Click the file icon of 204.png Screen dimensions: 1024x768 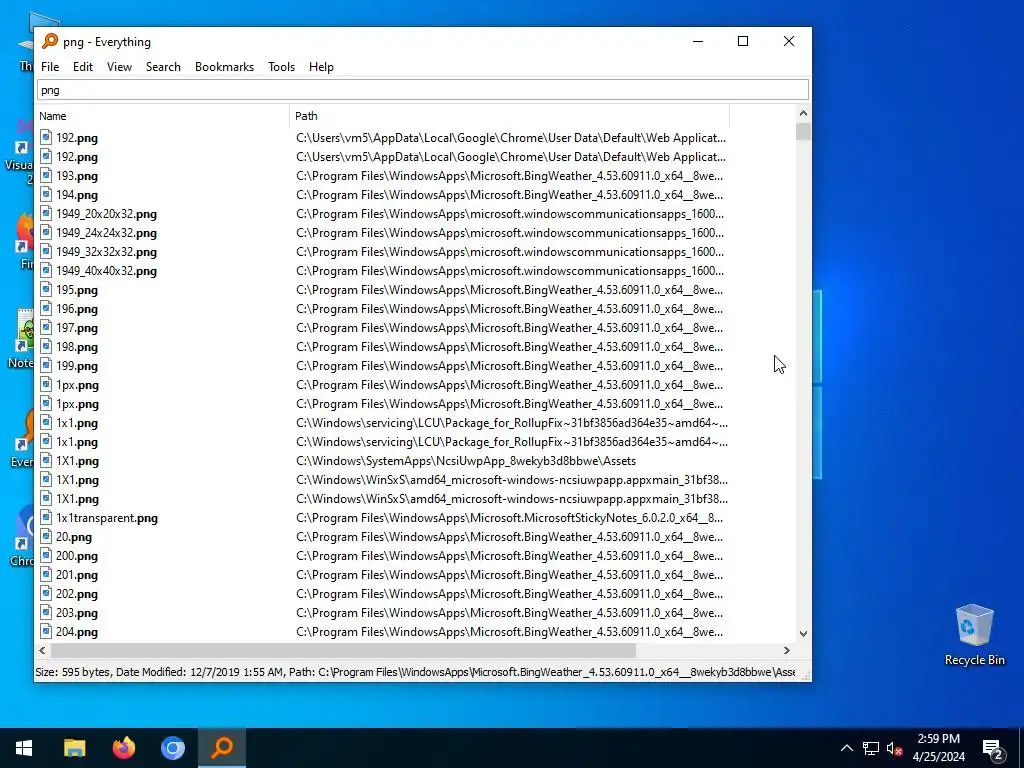[x=46, y=631]
